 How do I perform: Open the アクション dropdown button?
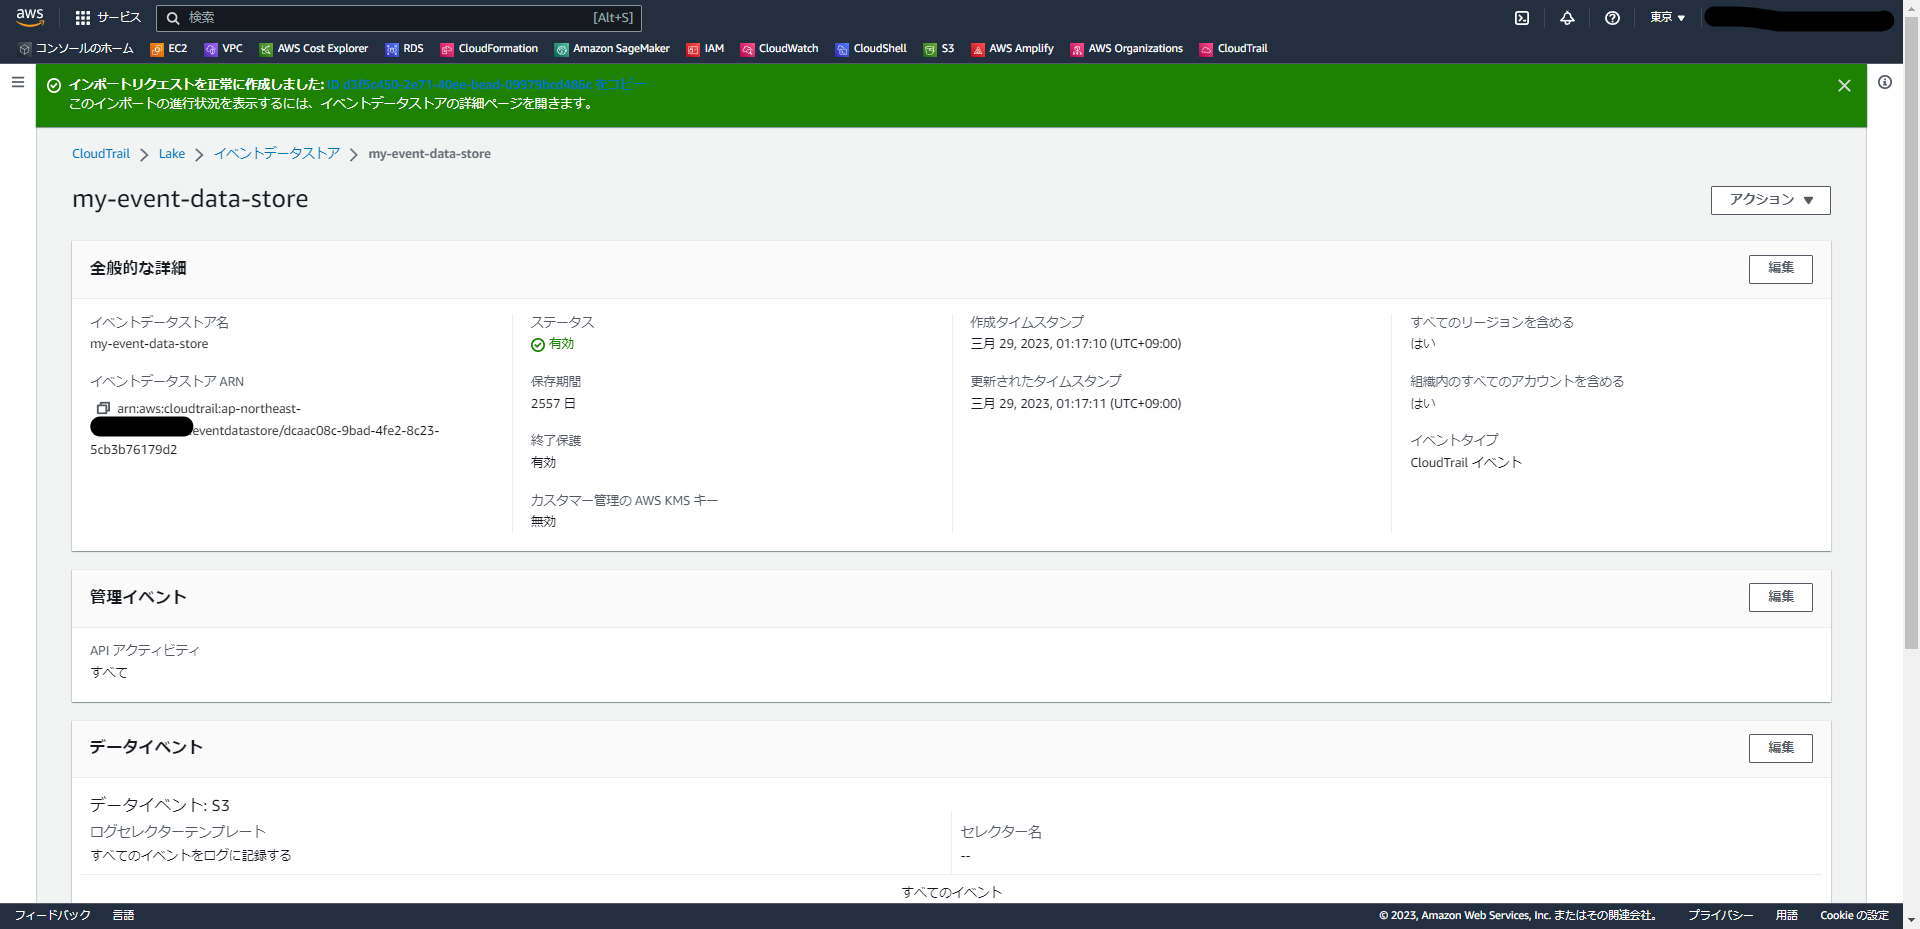coord(1770,200)
